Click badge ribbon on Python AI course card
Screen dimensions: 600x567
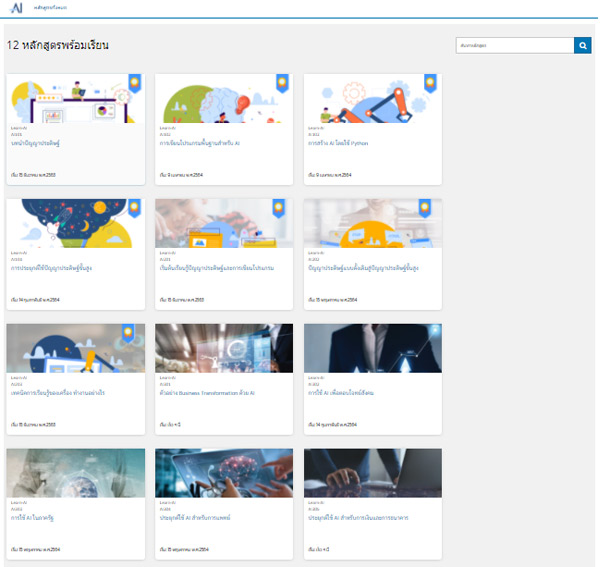point(430,83)
